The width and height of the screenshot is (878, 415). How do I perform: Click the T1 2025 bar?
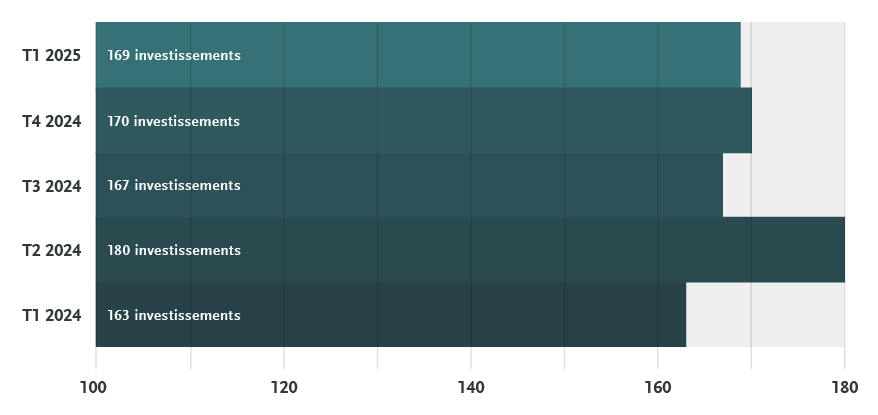tap(418, 55)
